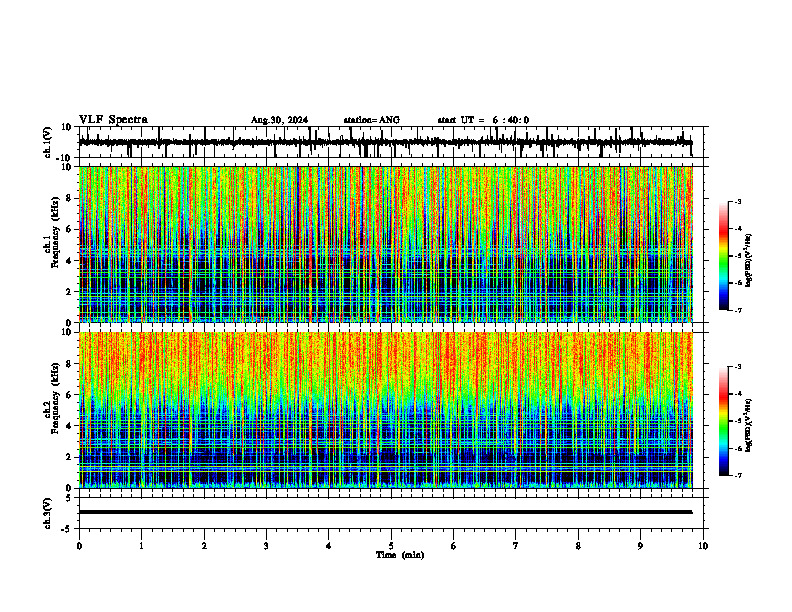Click the "5" tick on ch.3 voltage axis
Screen dimensions: 792x612
(70, 497)
